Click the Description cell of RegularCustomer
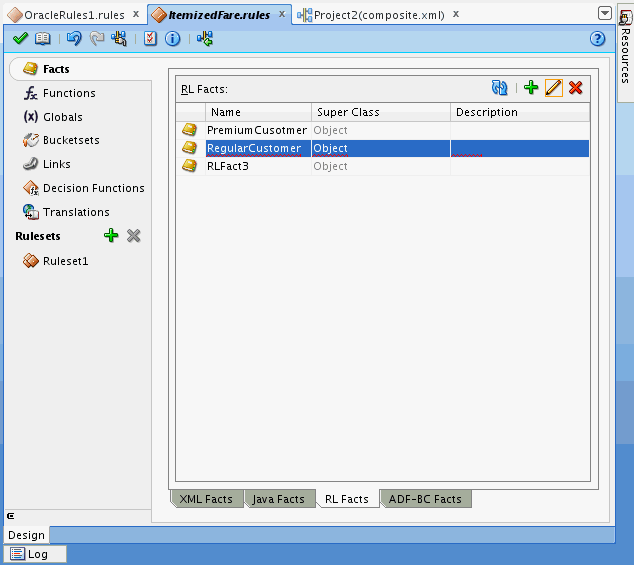The image size is (634, 565). point(520,148)
